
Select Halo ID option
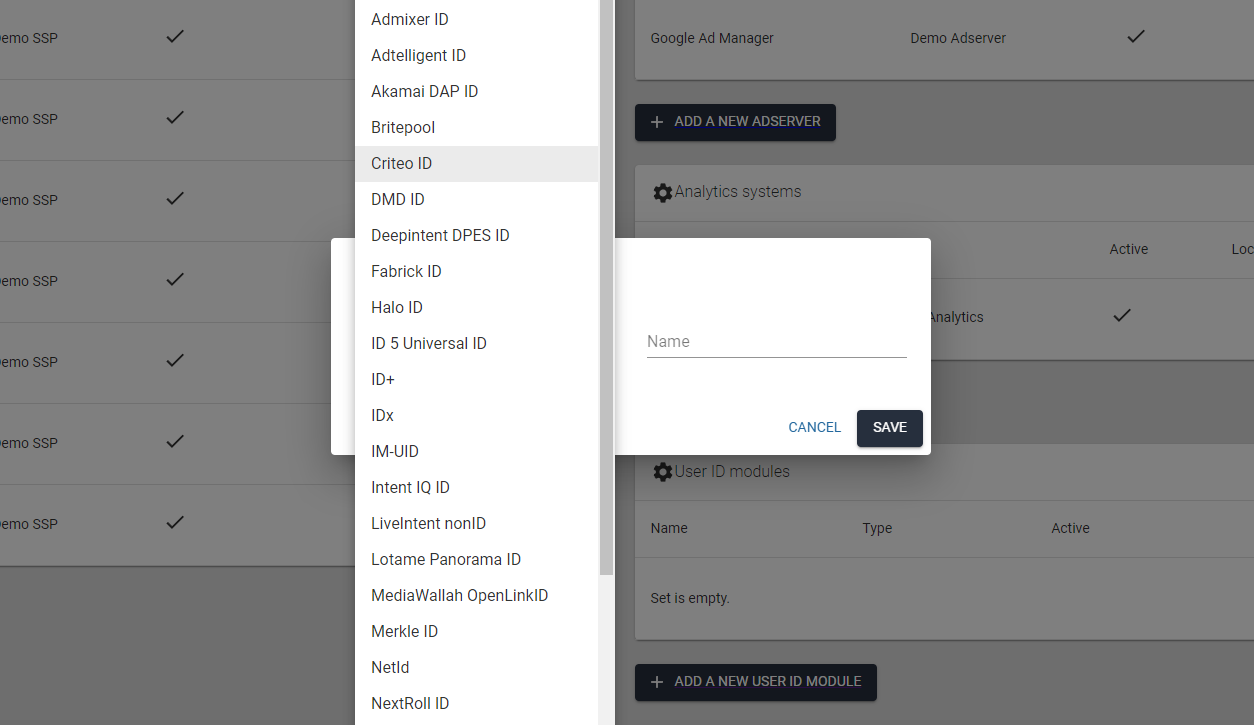(x=477, y=308)
